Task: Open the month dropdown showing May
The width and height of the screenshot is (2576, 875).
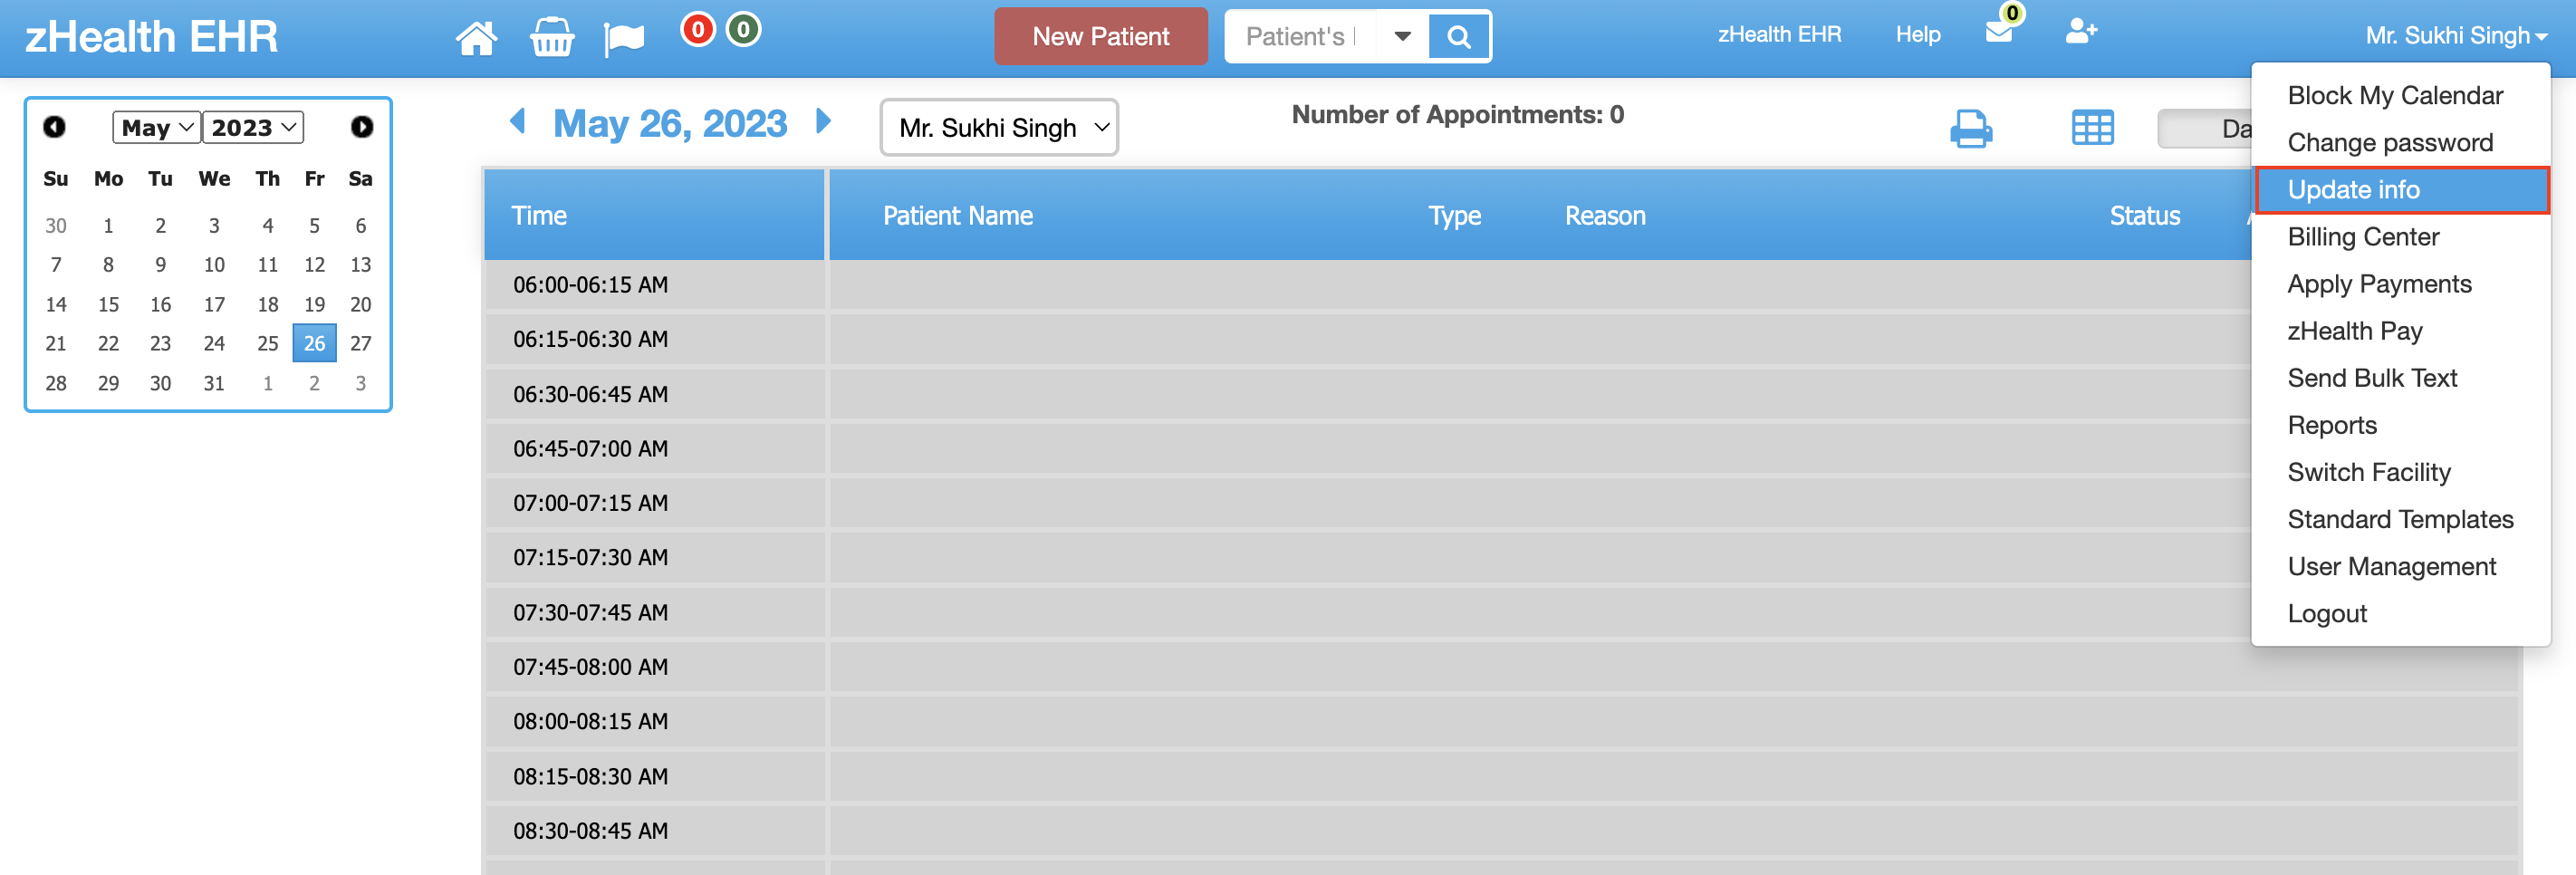Action: pyautogui.click(x=156, y=127)
